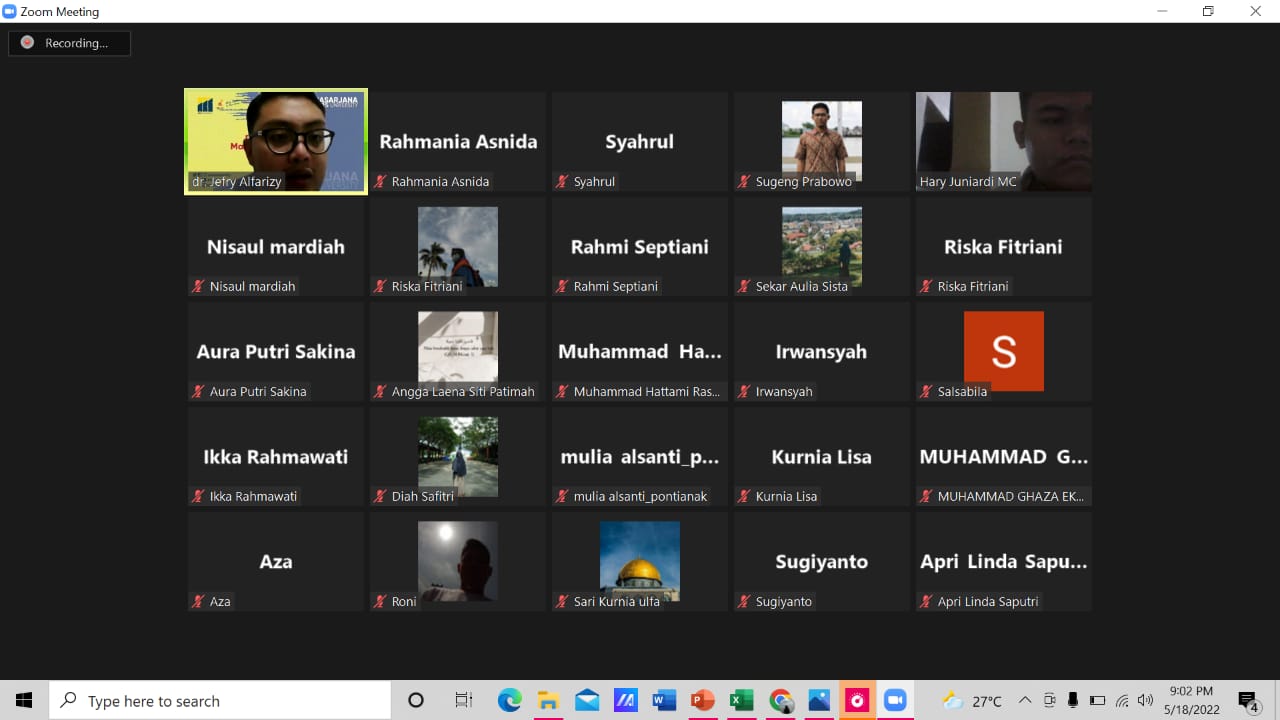Select dr. Jefry Alfarizy's video tile
The height and width of the screenshot is (720, 1280).
click(x=276, y=140)
